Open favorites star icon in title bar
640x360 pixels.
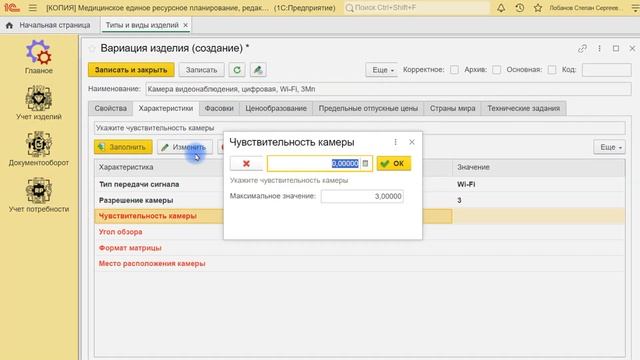pos(538,8)
